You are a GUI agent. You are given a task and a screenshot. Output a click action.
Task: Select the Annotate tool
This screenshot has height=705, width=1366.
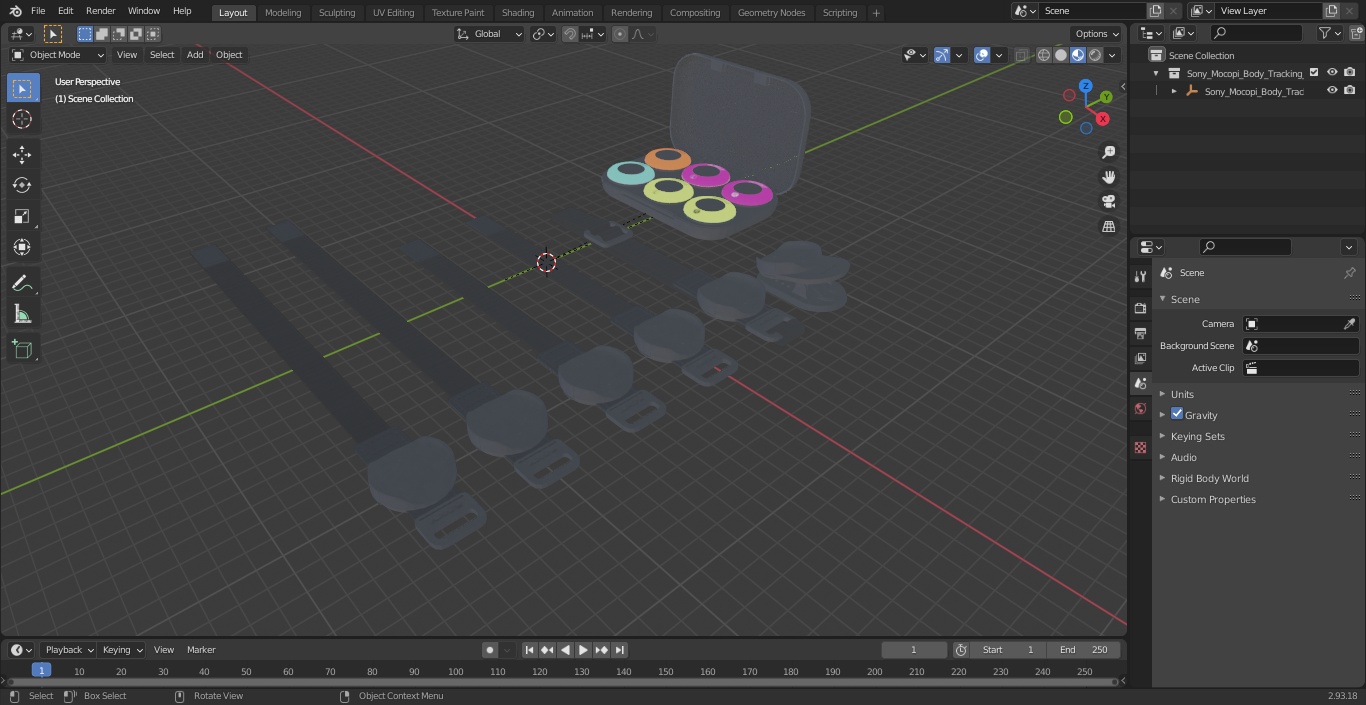click(x=22, y=284)
